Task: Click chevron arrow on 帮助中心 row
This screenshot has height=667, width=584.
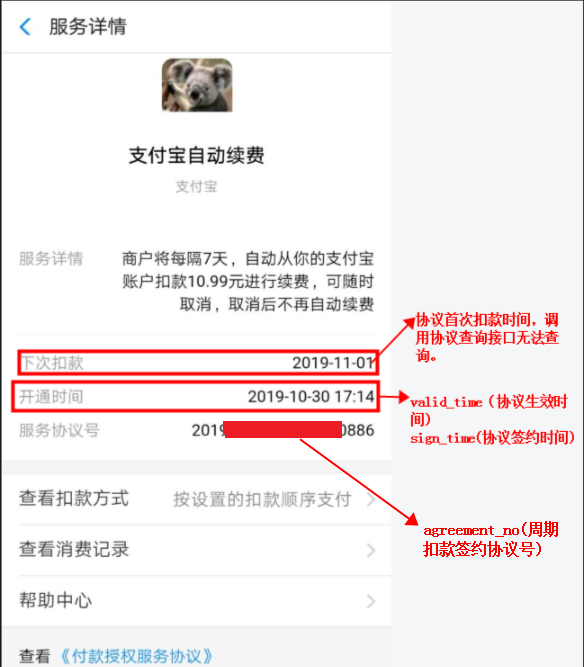Action: (371, 601)
